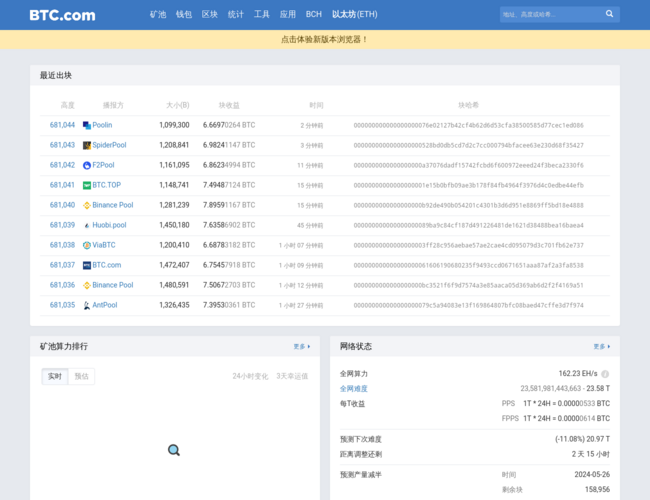Click the ViaBTC pool icon
The image size is (650, 500).
pos(87,245)
